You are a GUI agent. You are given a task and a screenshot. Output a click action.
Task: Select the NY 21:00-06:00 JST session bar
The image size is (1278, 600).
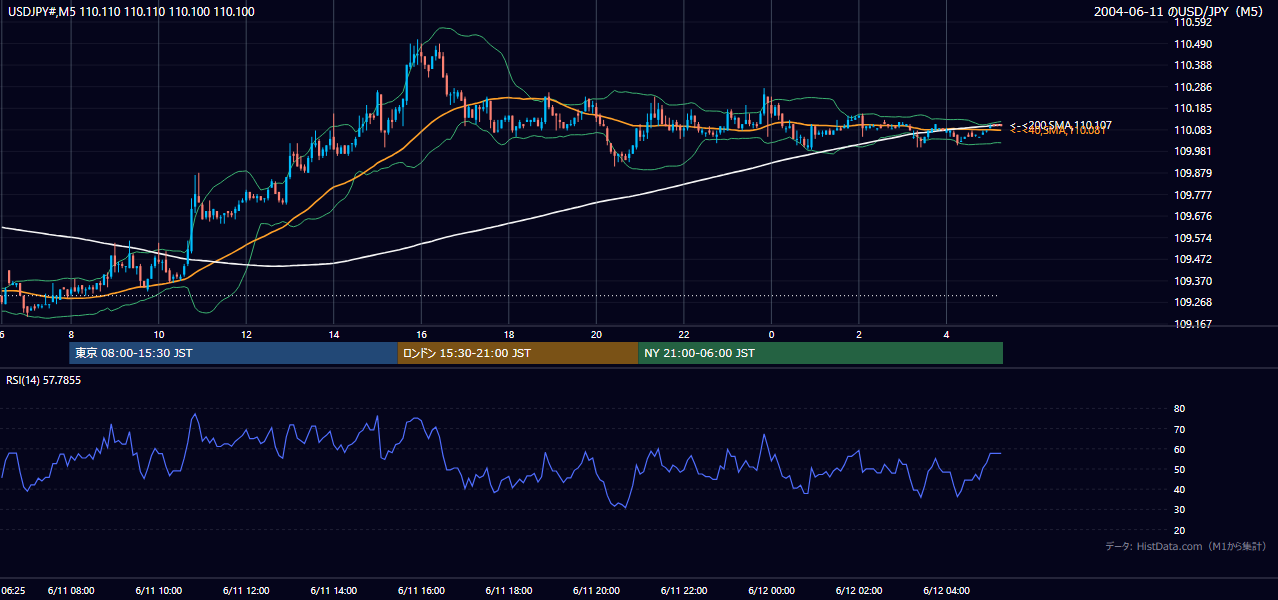820,353
